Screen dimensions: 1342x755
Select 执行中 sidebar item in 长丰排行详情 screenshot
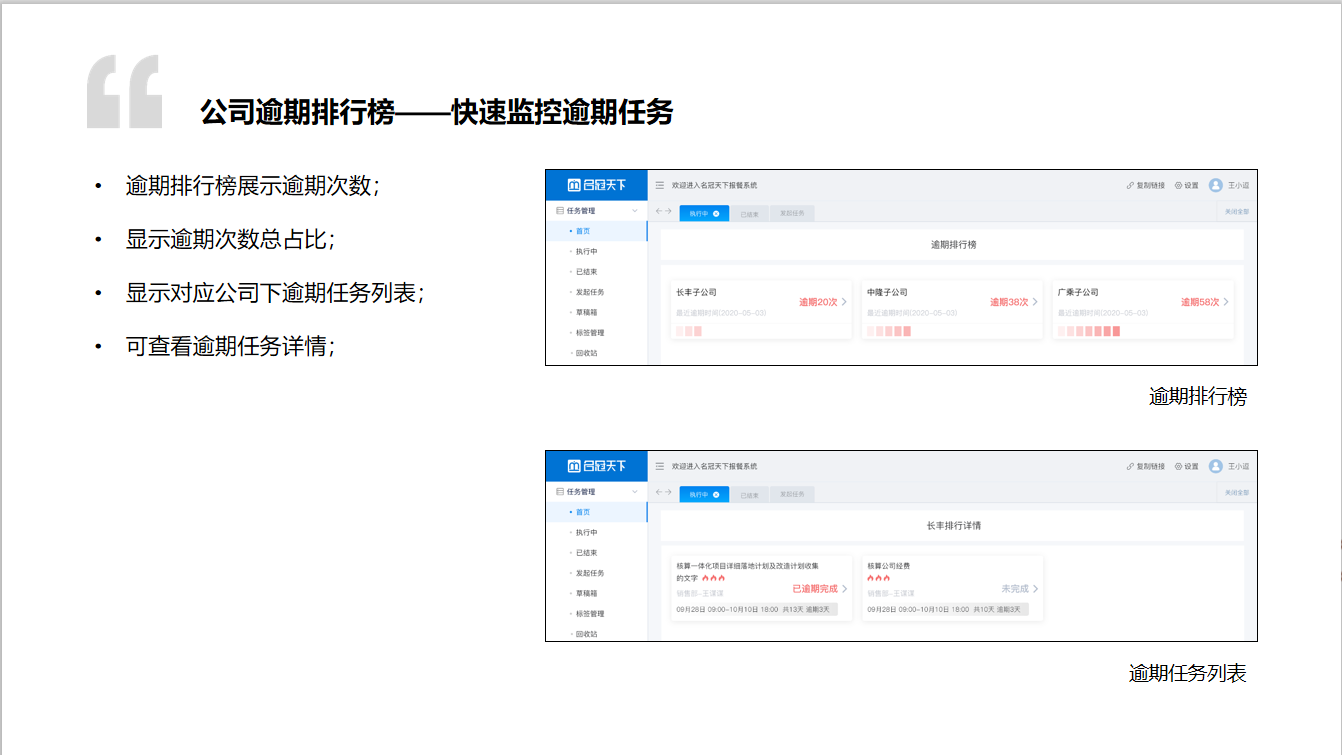(x=597, y=533)
